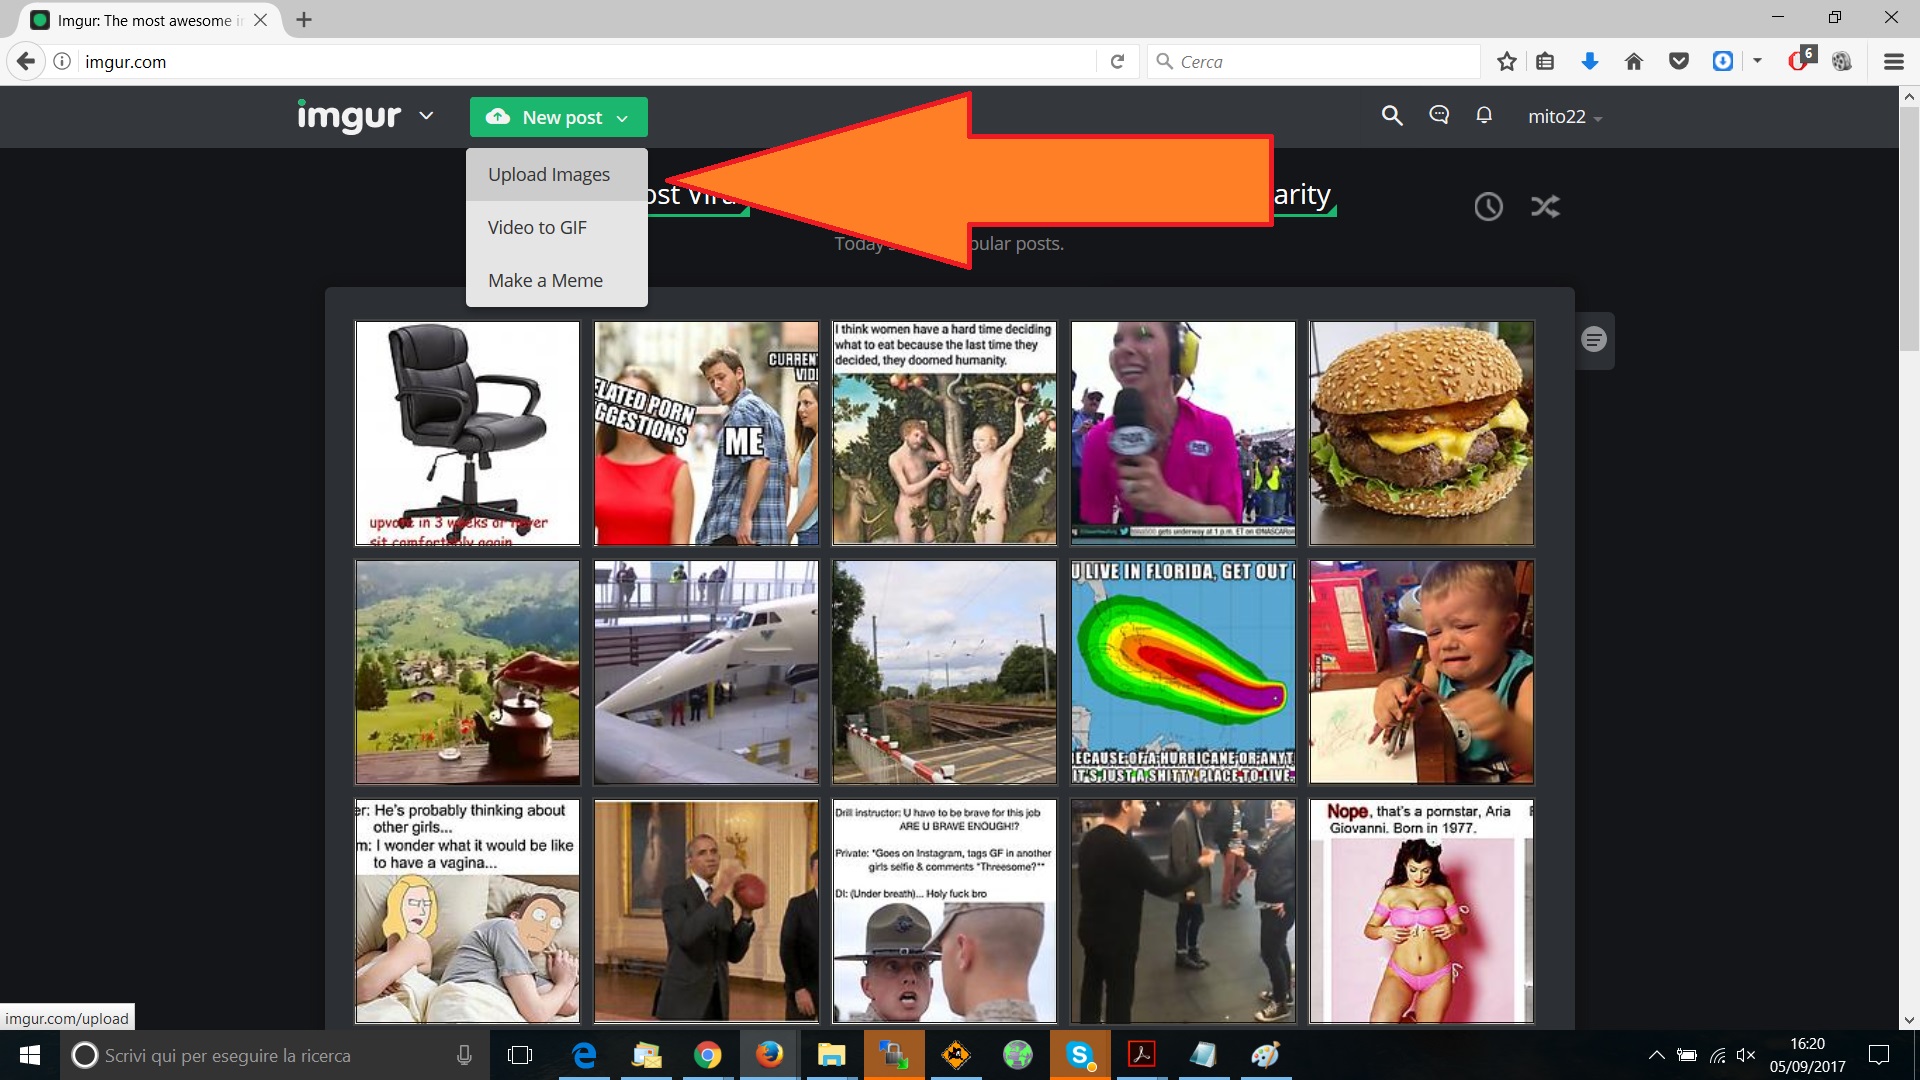Open File Explorer folder in taskbar
The width and height of the screenshot is (1920, 1080).
831,1055
